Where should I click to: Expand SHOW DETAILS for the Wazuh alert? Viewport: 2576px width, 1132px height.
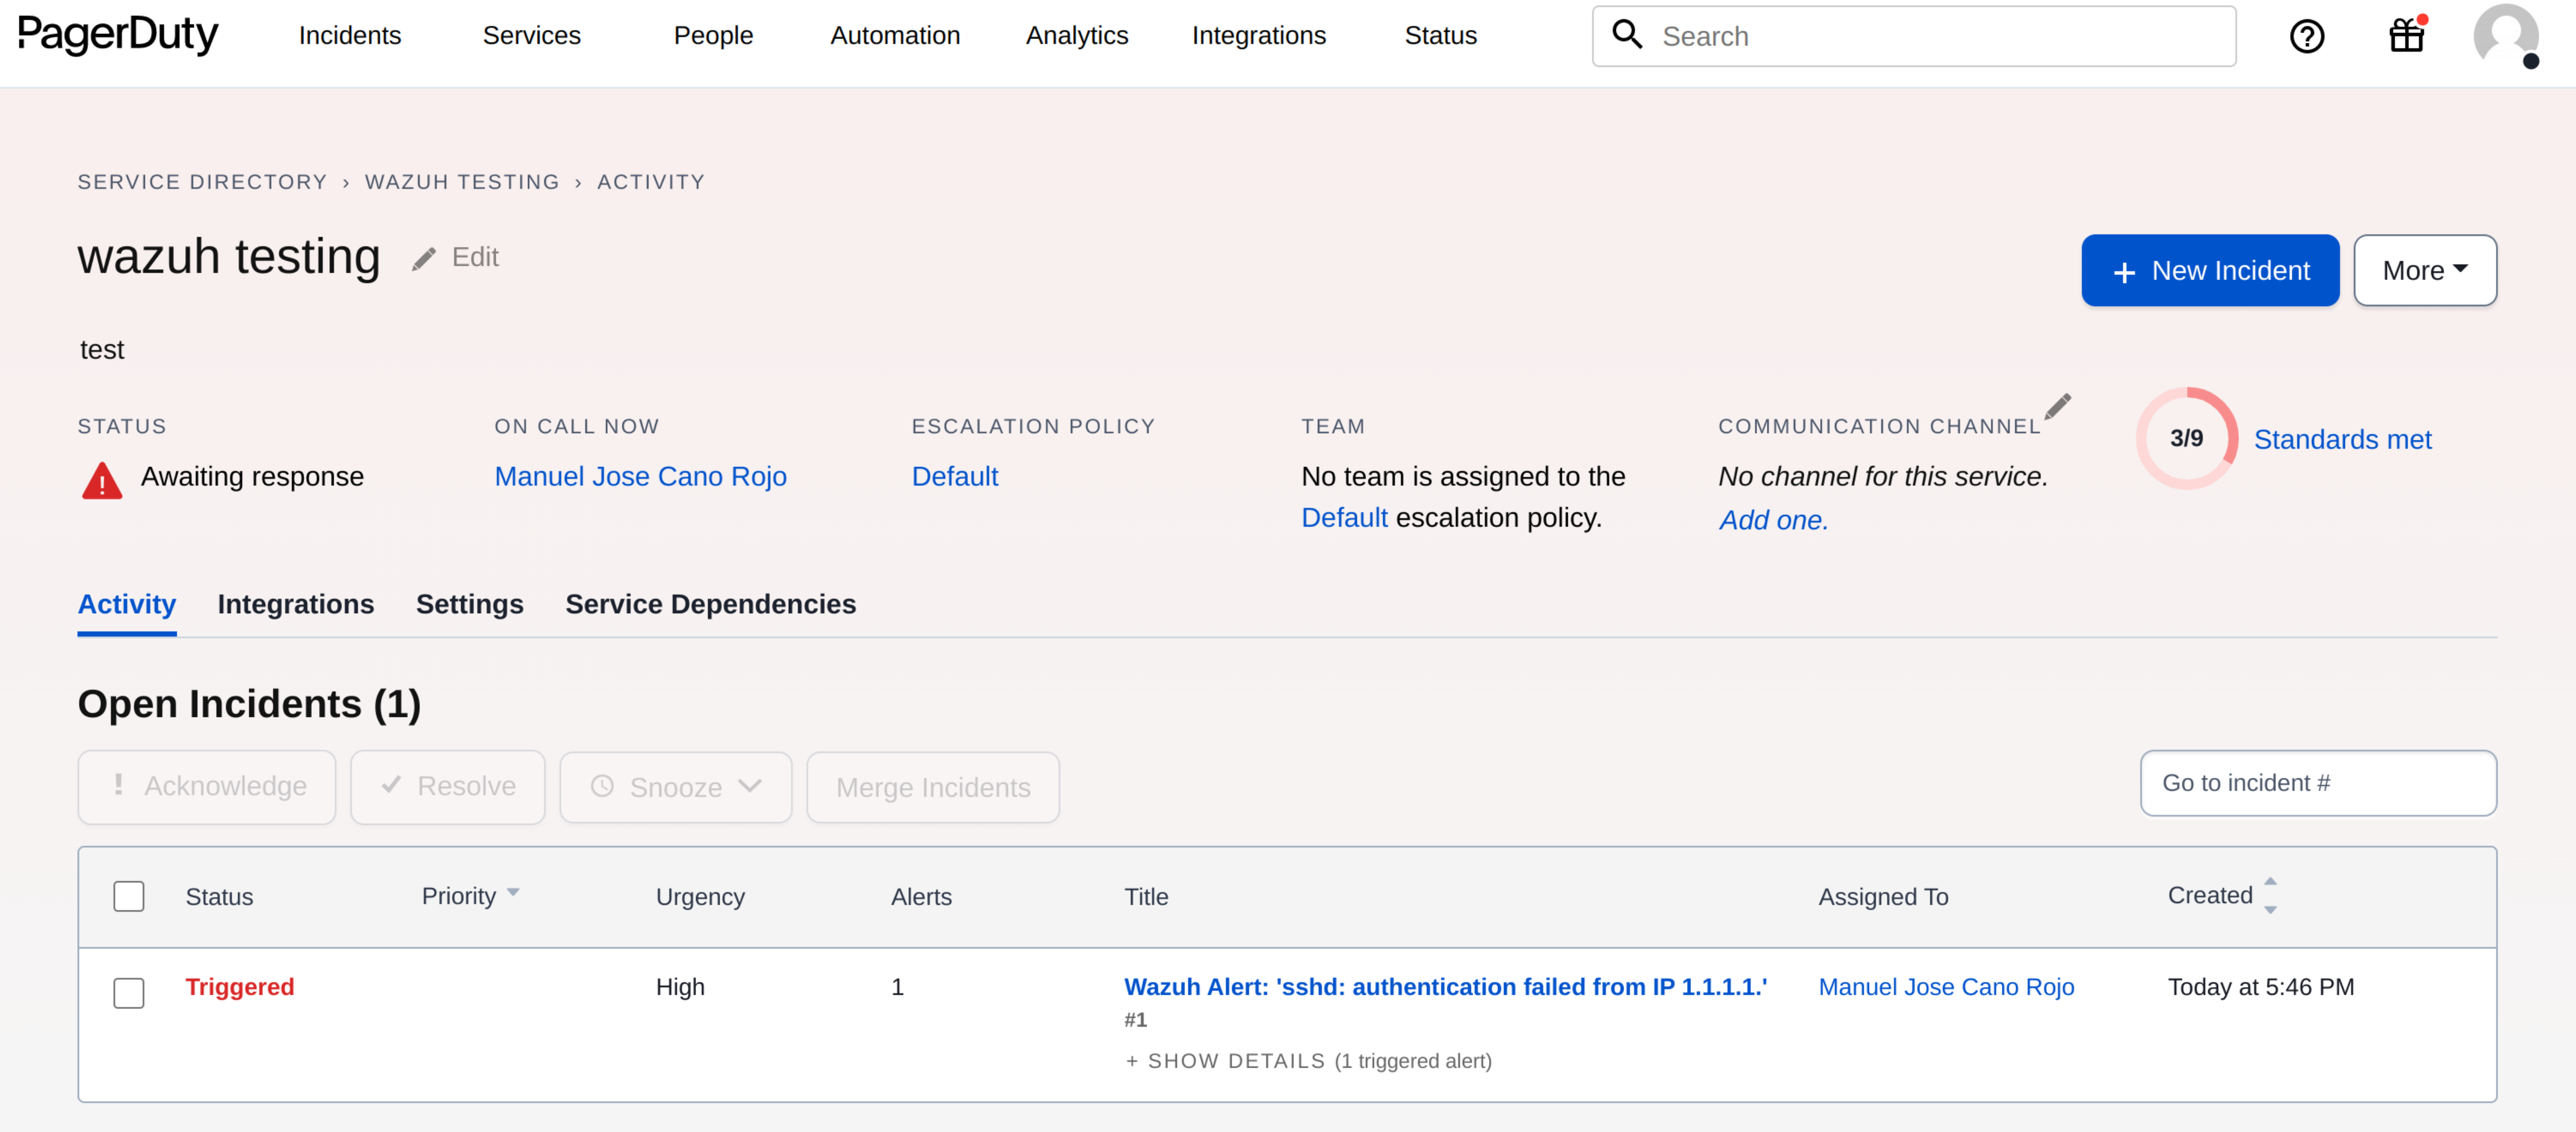(1226, 1061)
